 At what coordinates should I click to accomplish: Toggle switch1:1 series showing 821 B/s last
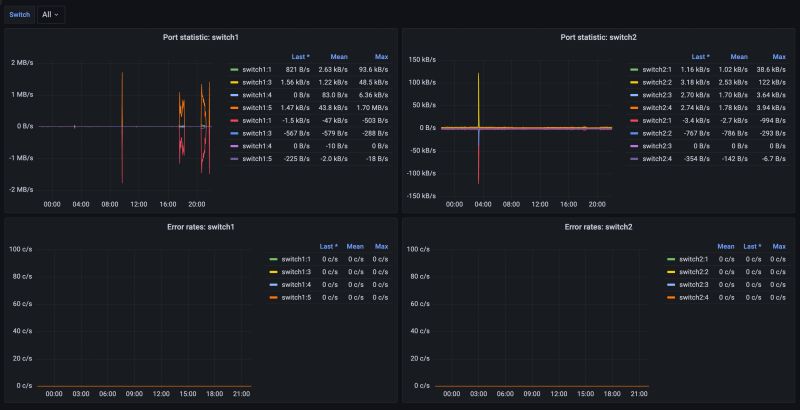point(257,70)
